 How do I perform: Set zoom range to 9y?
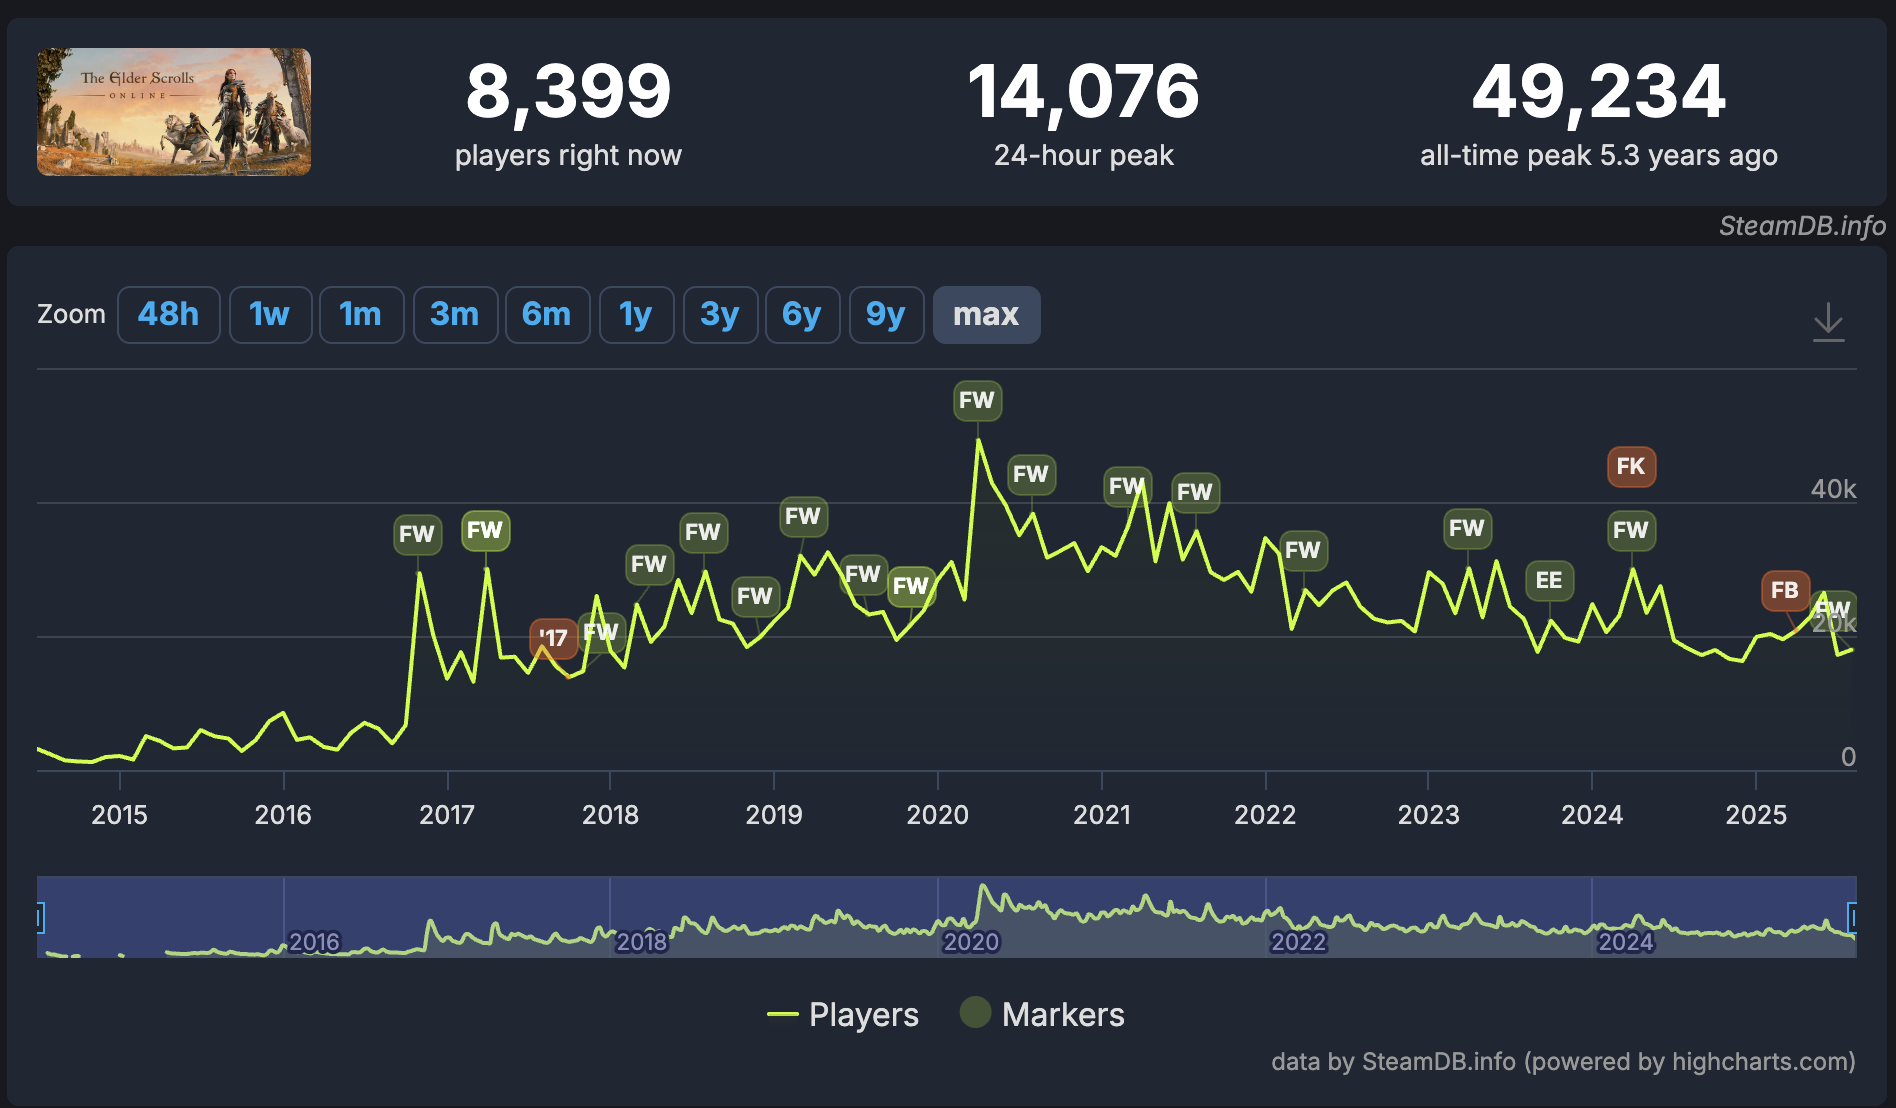pos(886,315)
